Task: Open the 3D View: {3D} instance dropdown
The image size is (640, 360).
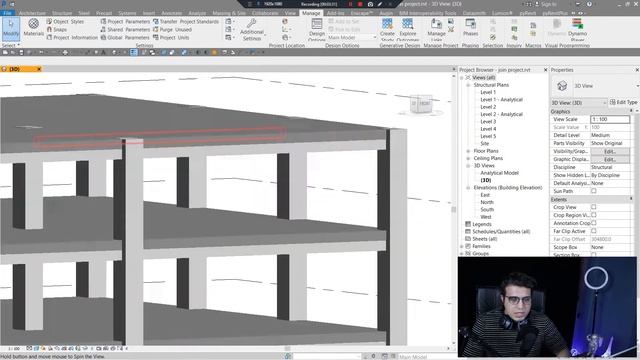Action: click(579, 103)
